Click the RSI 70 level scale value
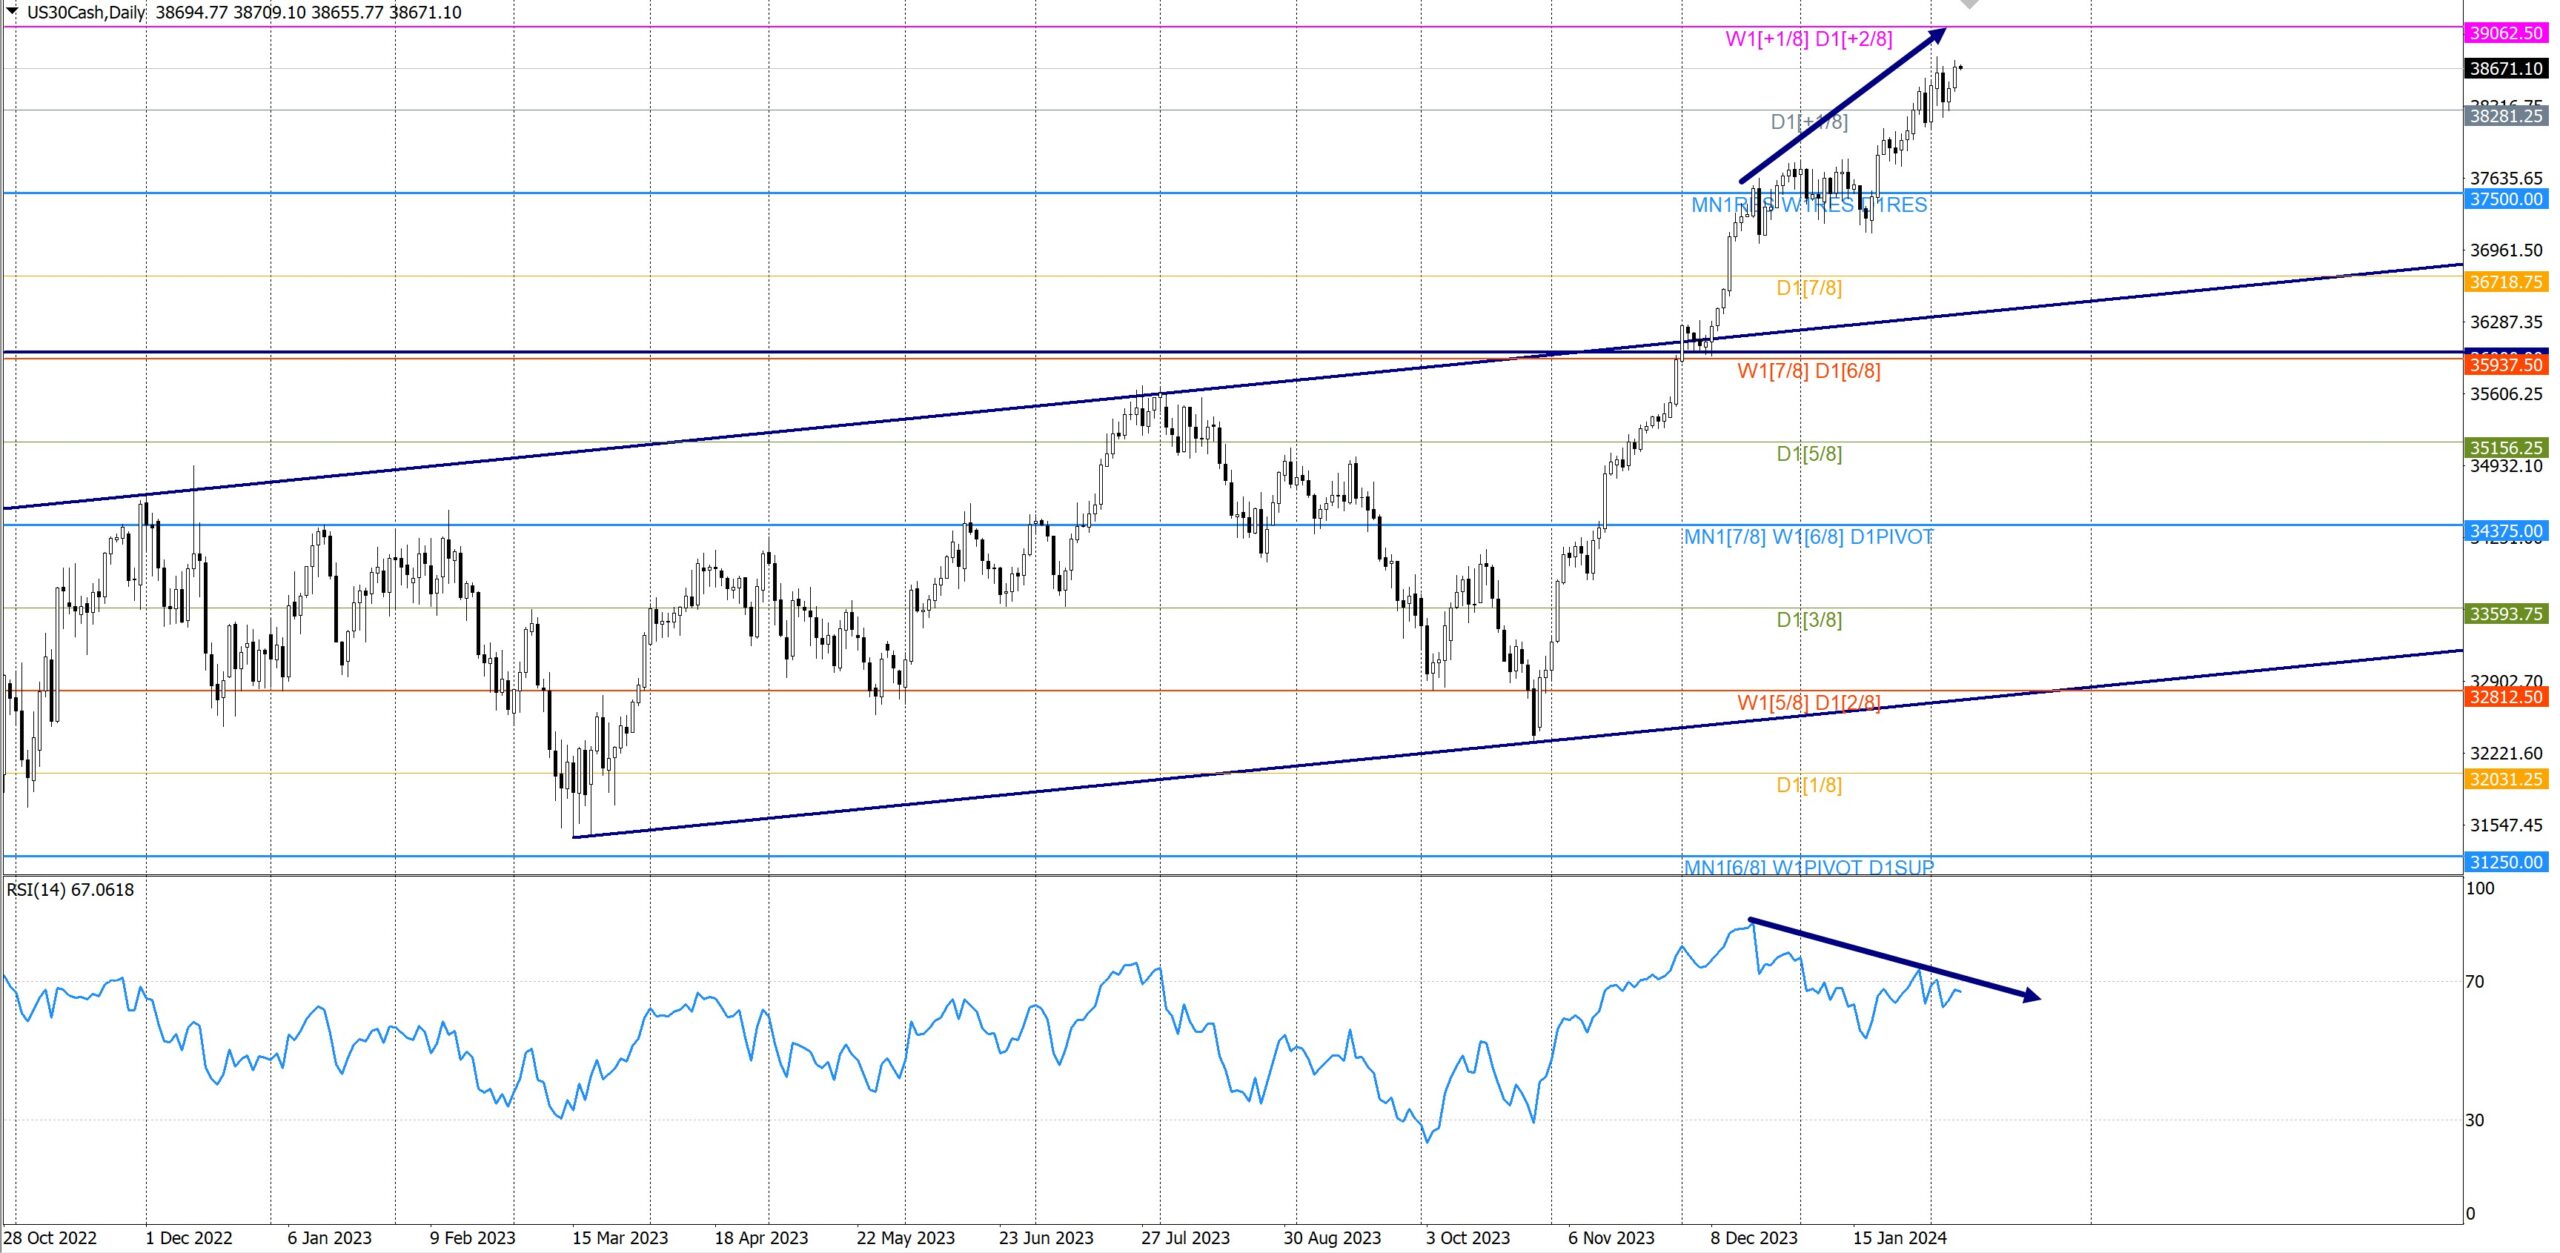The width and height of the screenshot is (2560, 1253). tap(2475, 982)
